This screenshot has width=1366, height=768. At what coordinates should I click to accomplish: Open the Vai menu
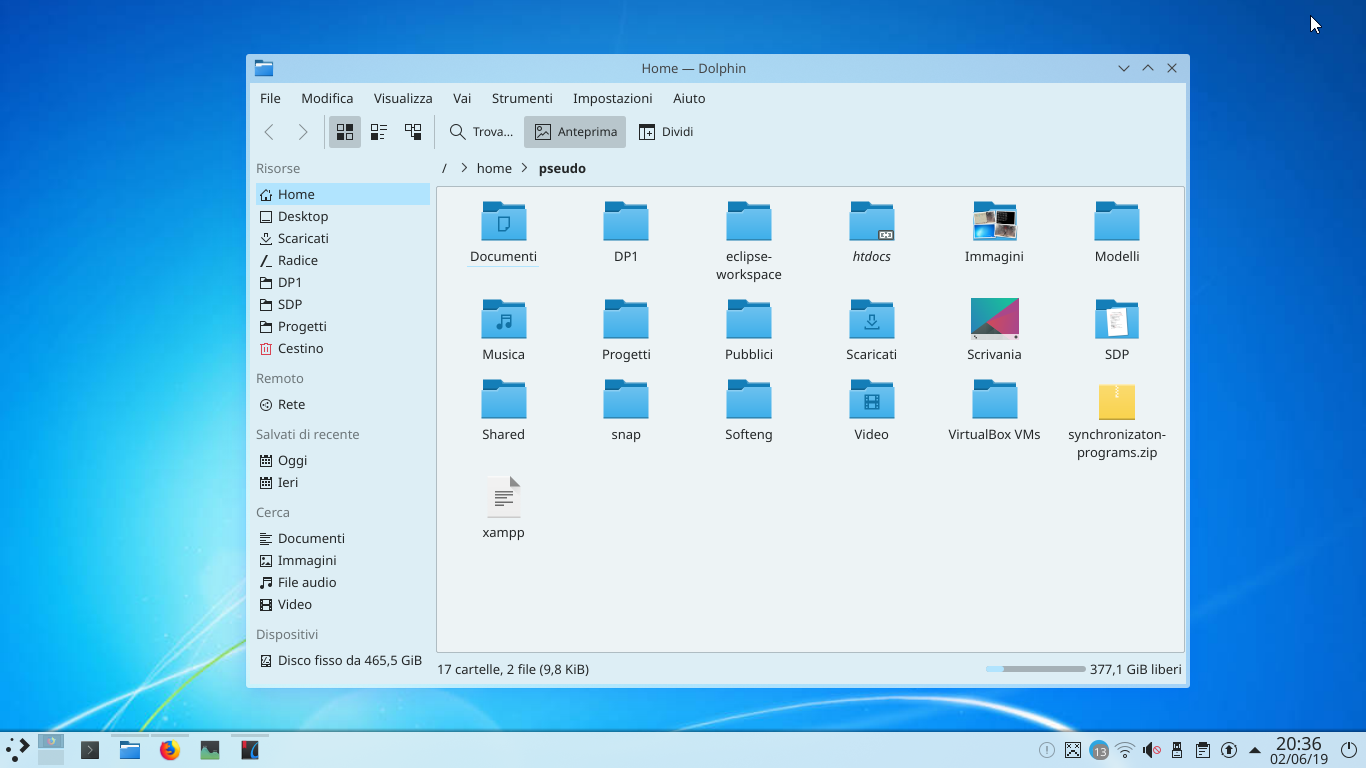[x=462, y=98]
